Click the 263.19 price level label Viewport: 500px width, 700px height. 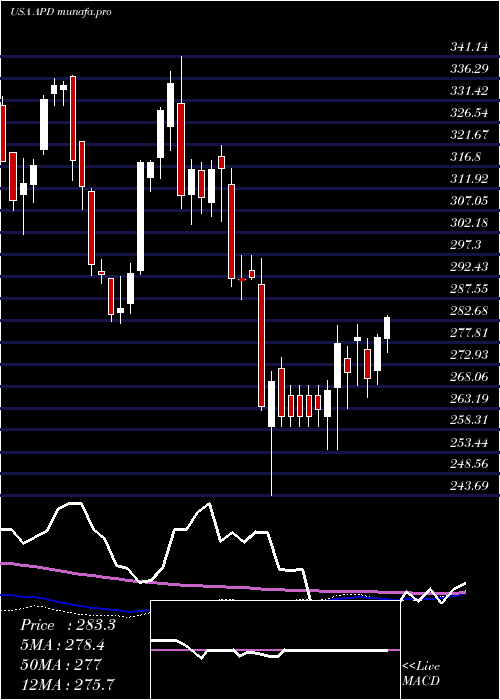[x=469, y=398]
